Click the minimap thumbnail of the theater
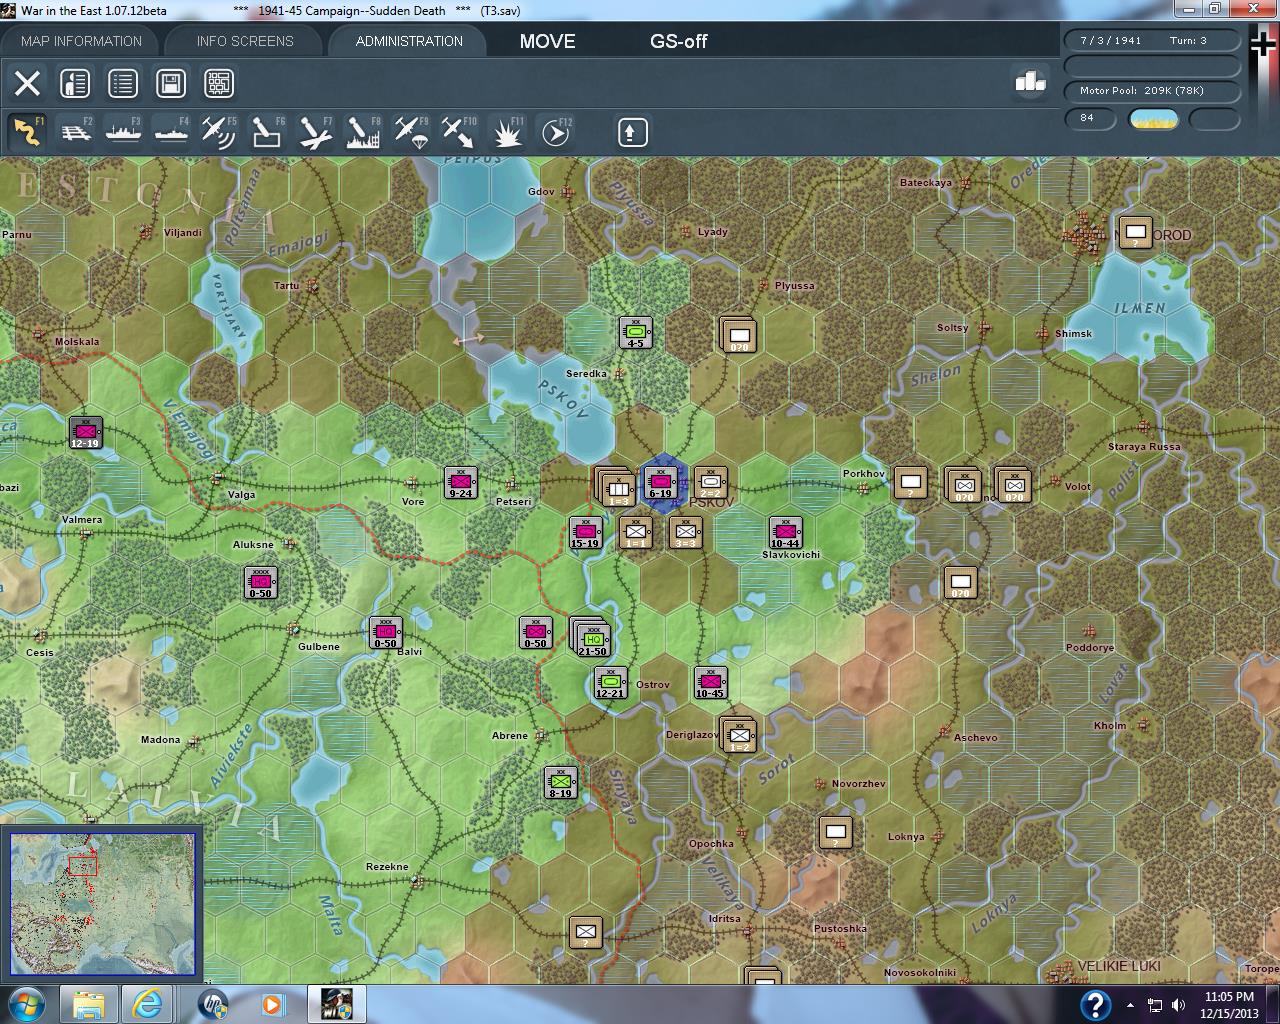The image size is (1280, 1024). pyautogui.click(x=102, y=904)
